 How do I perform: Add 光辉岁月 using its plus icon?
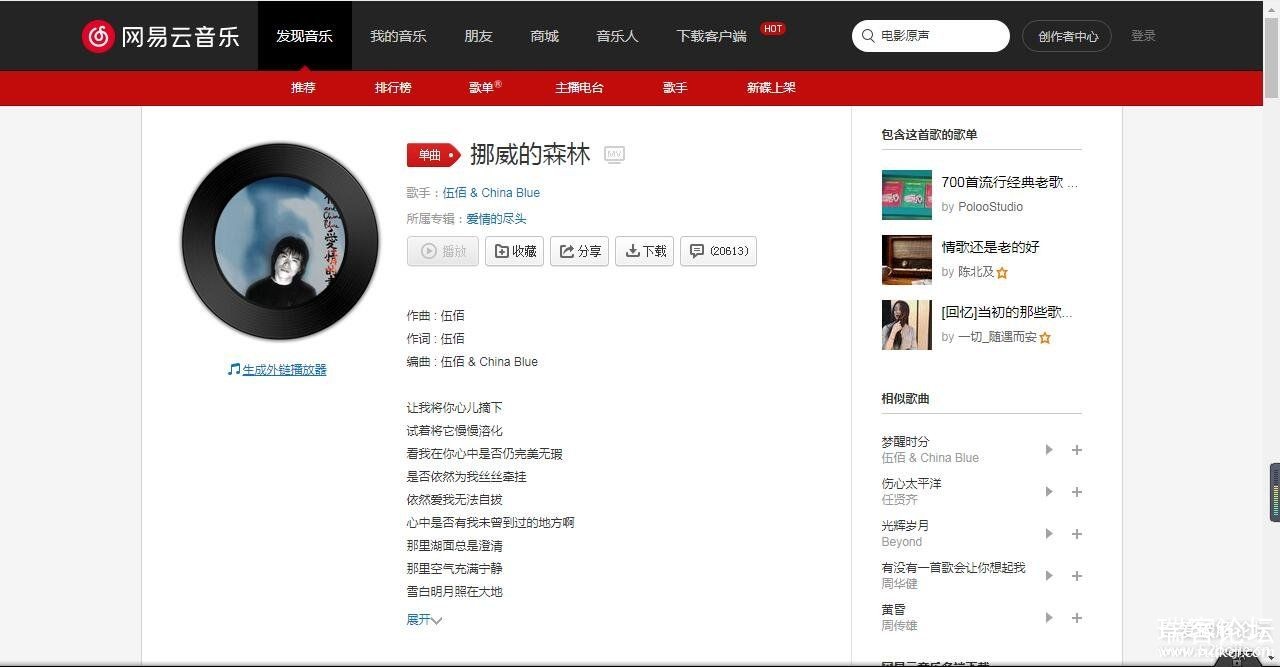click(x=1077, y=534)
